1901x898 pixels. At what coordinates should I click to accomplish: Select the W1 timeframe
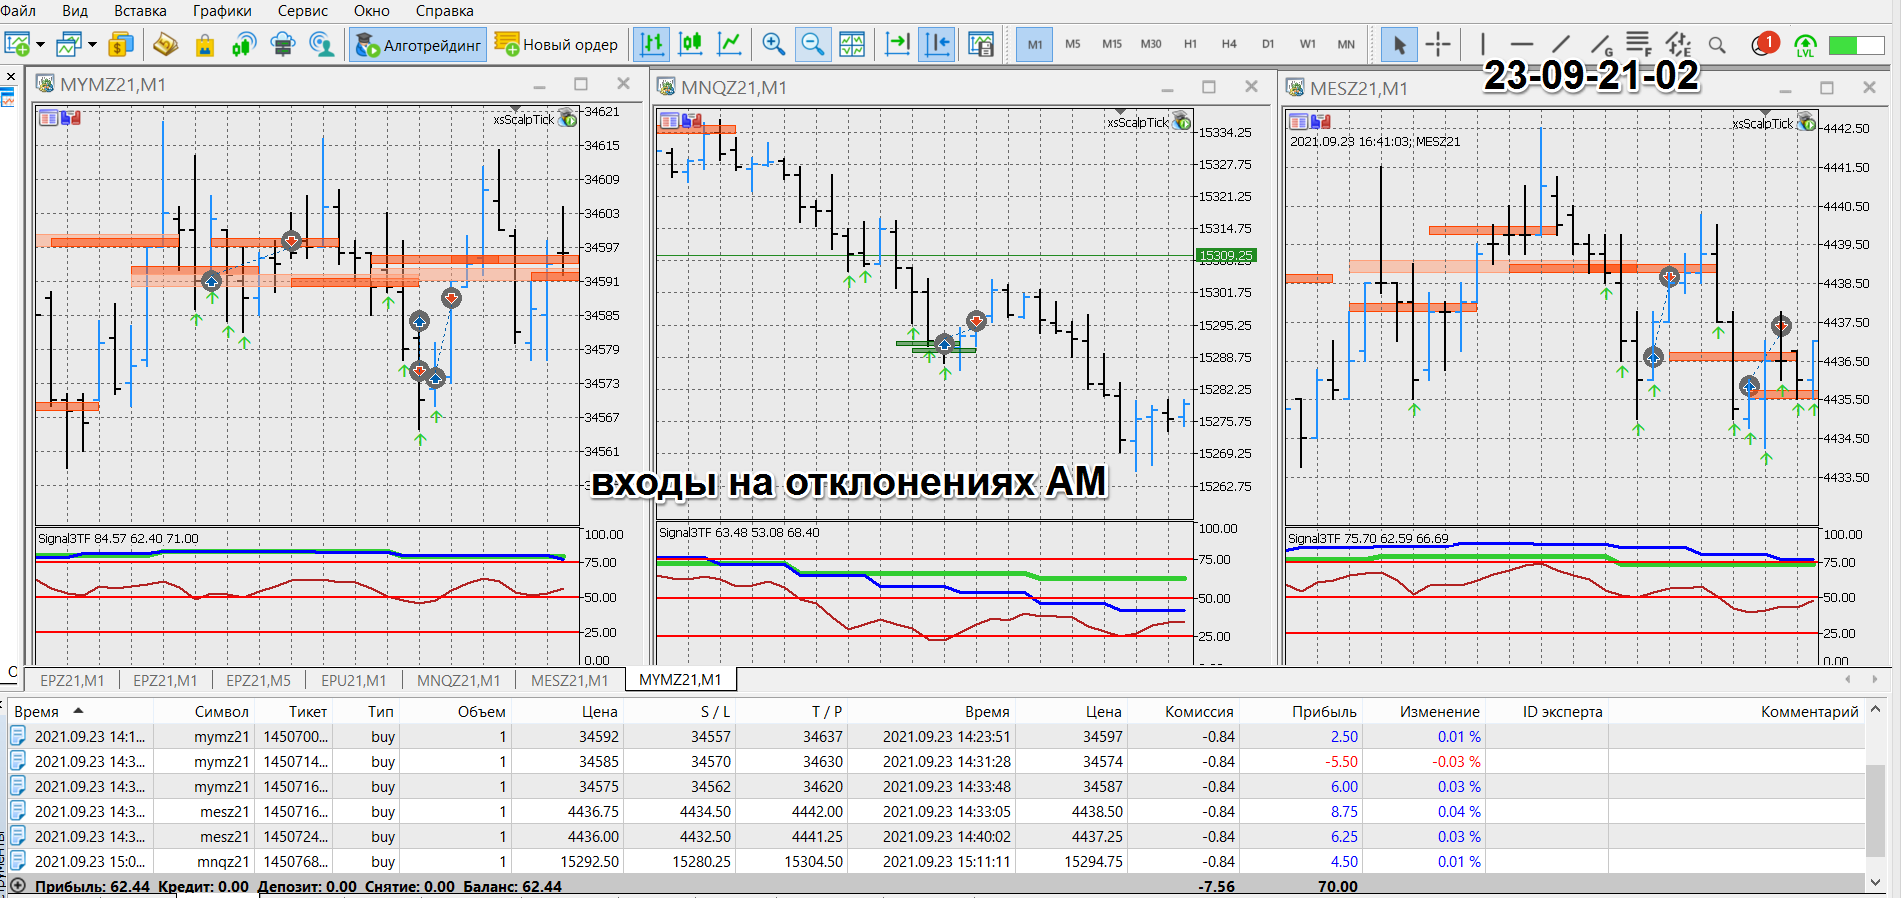(x=1307, y=44)
